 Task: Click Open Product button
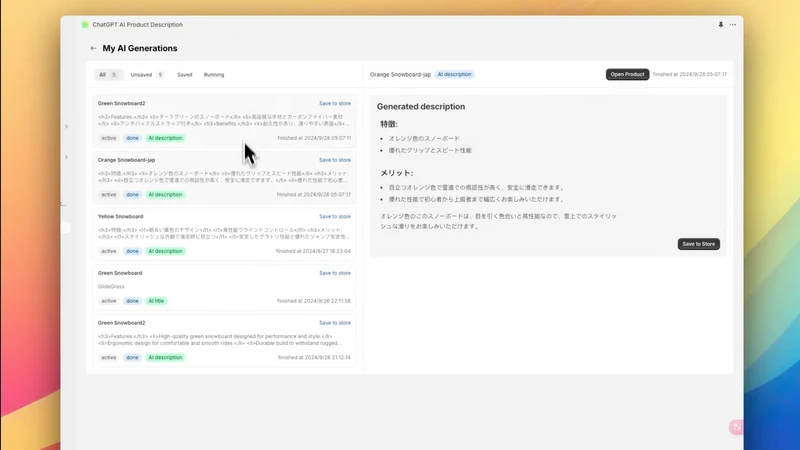627,74
